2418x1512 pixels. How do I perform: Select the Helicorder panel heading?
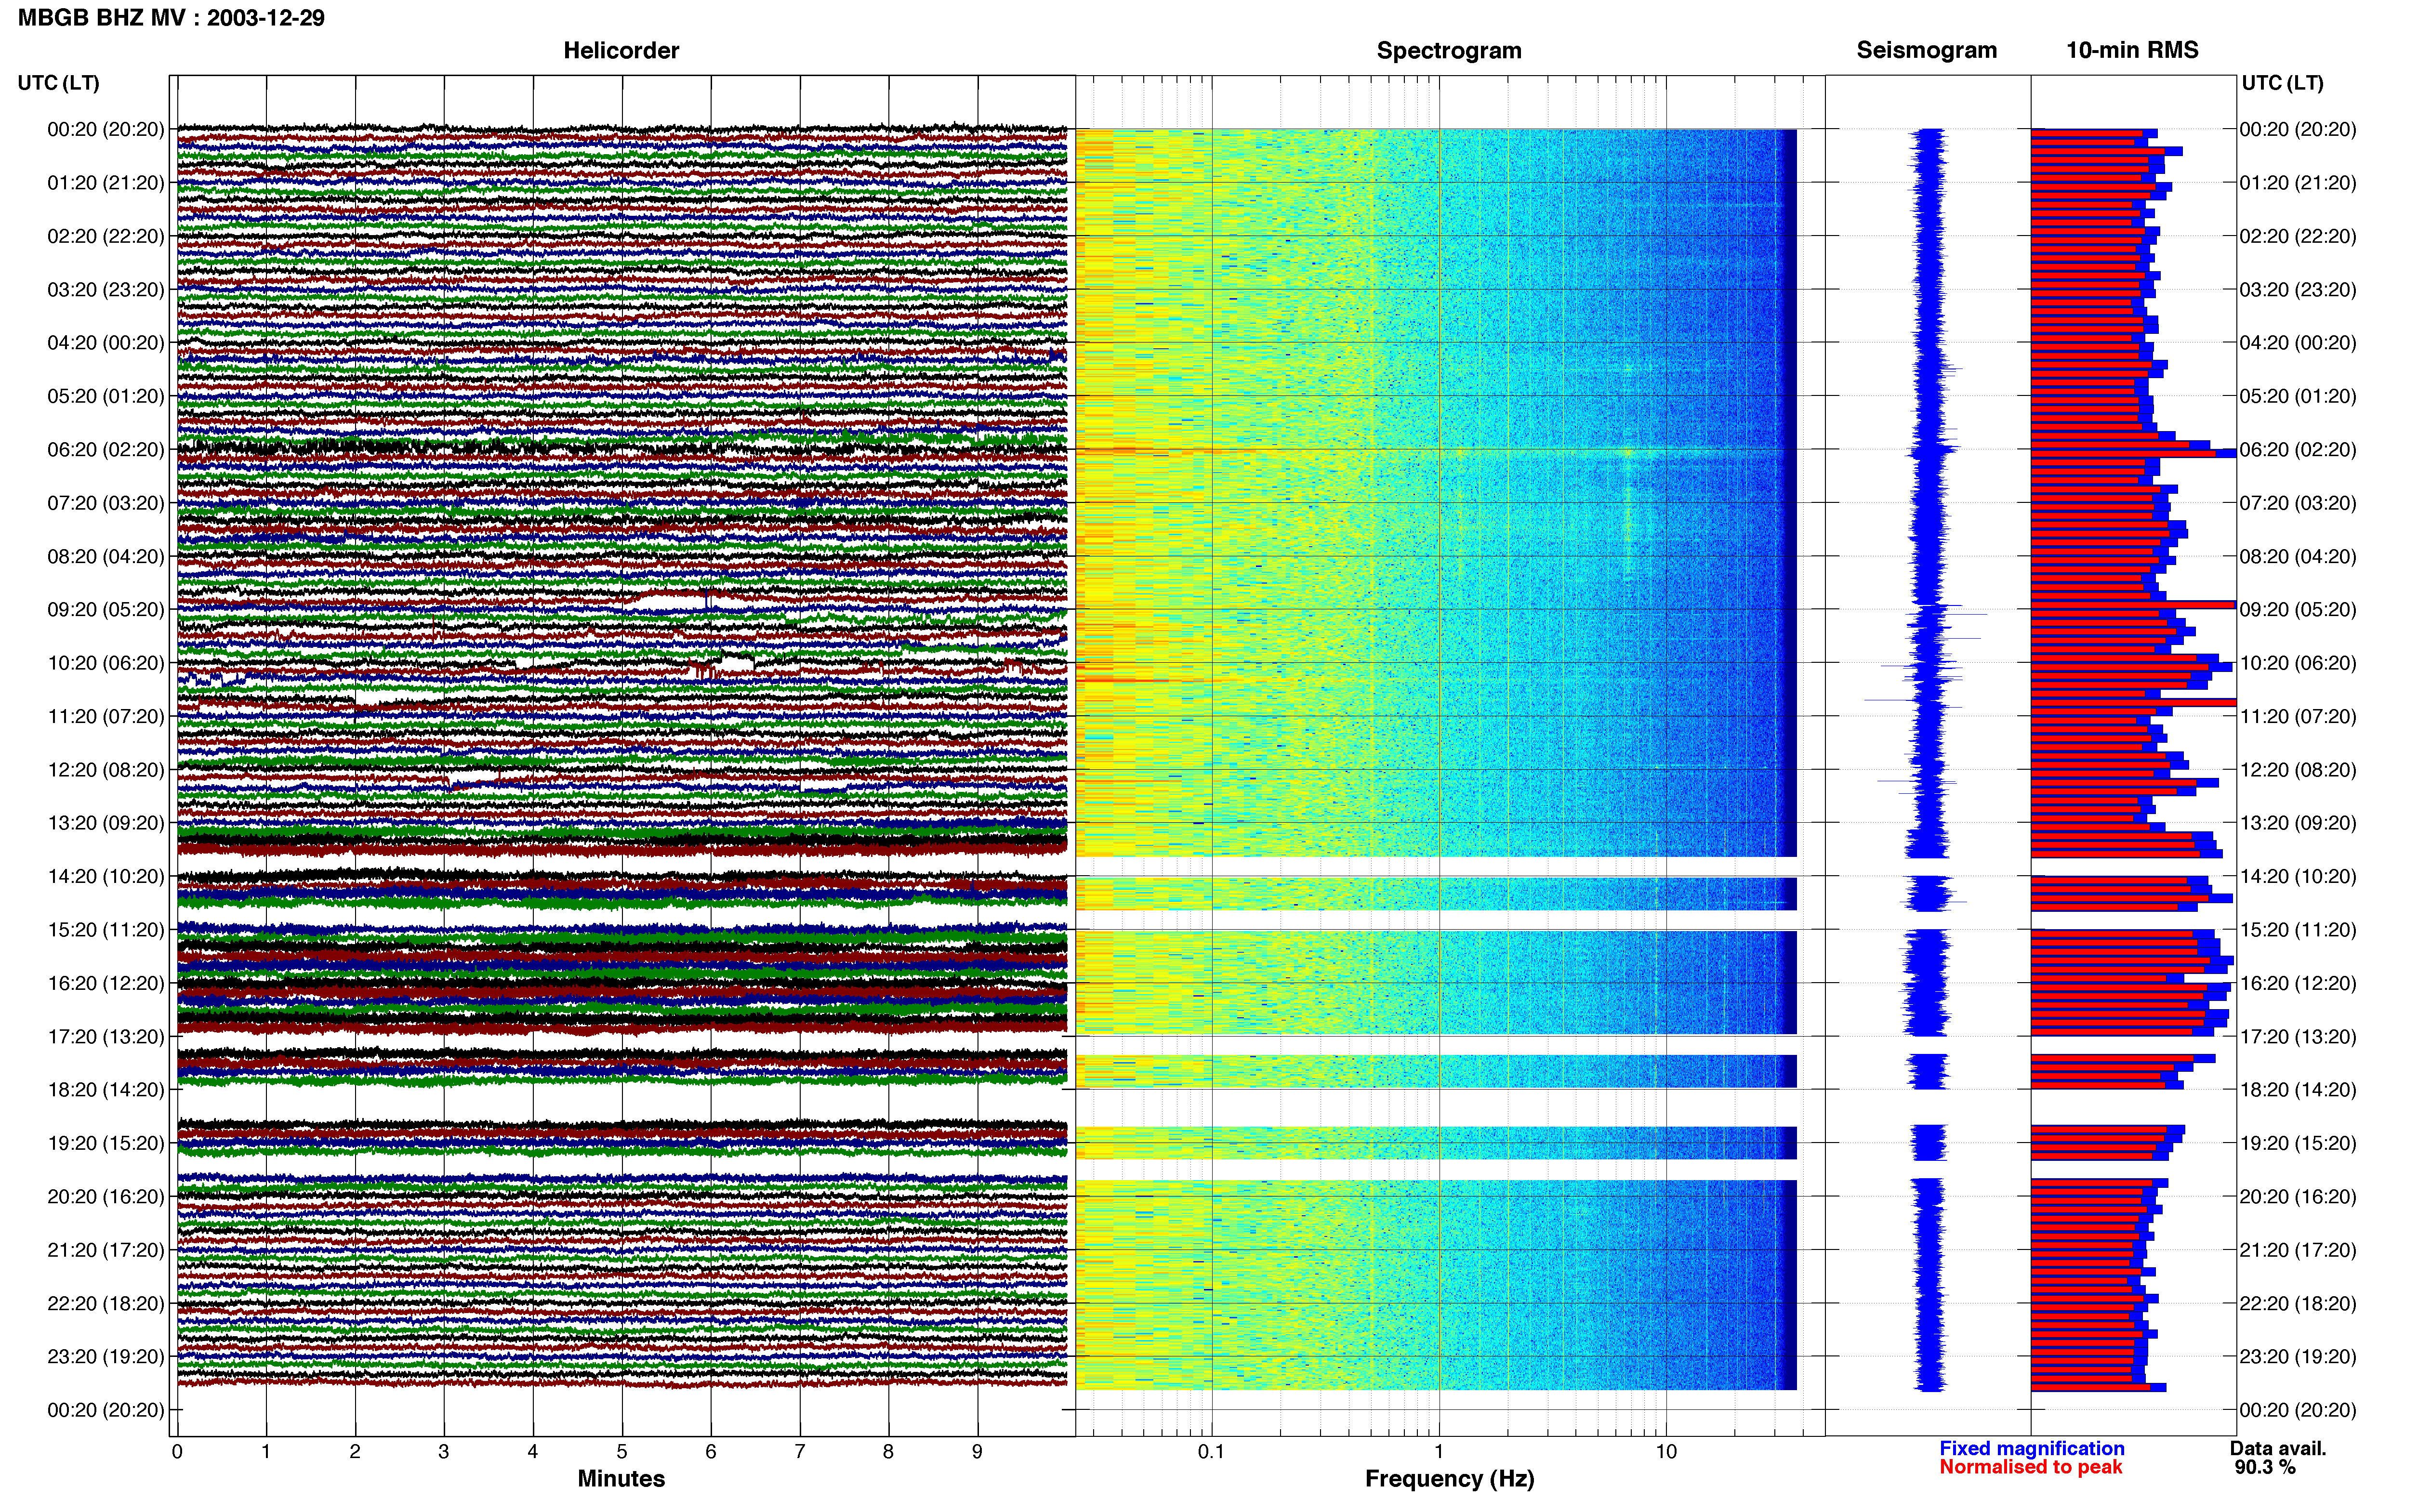[621, 50]
